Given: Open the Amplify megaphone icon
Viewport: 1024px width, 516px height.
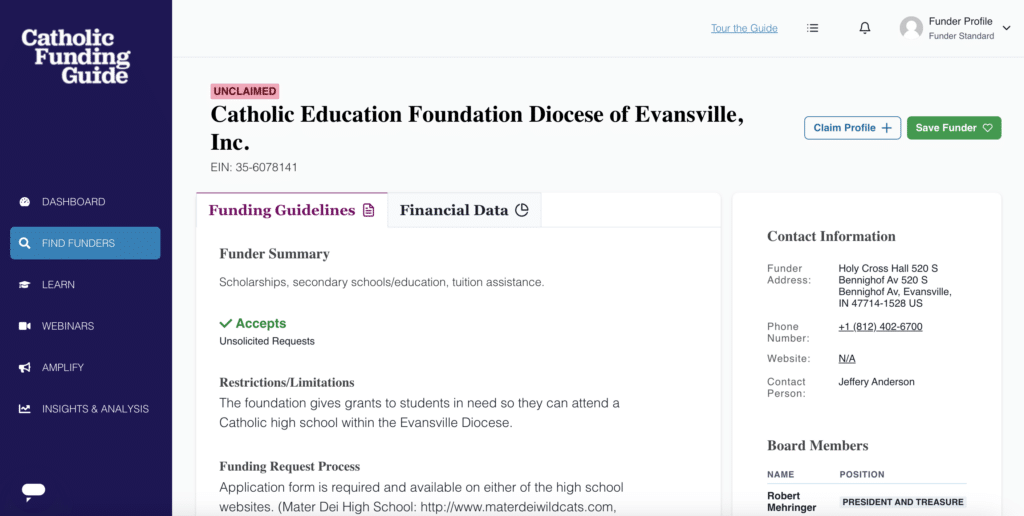Looking at the screenshot, I should 25,368.
